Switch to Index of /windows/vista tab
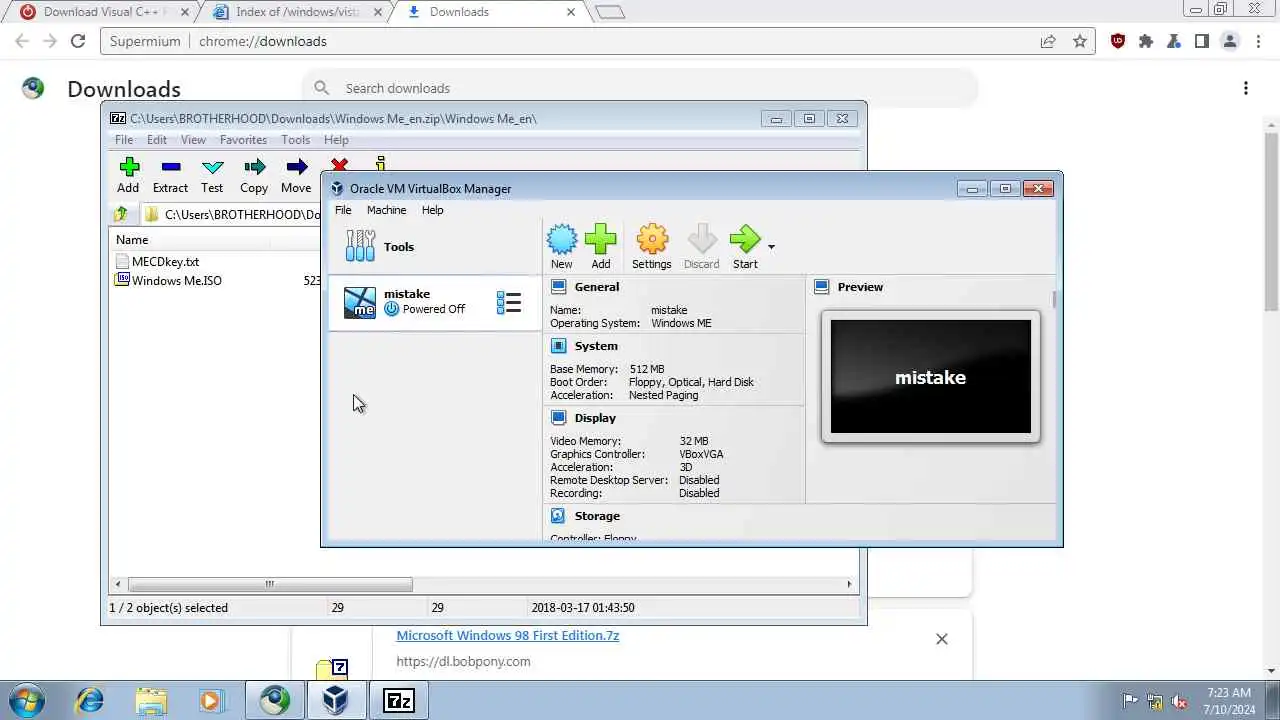Image resolution: width=1280 pixels, height=720 pixels. coord(297,12)
